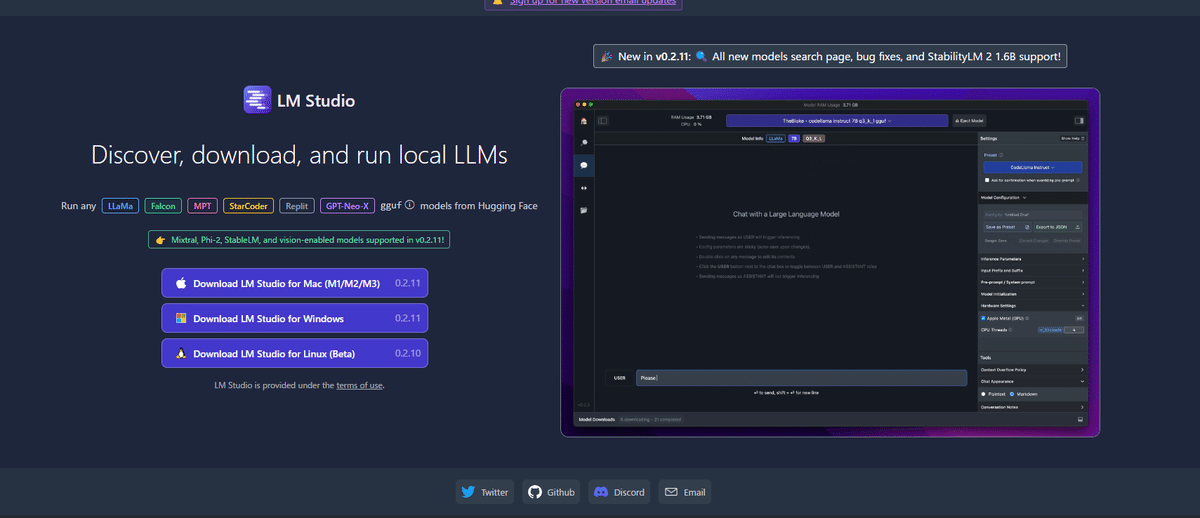The height and width of the screenshot is (518, 1200).
Task: Toggle the left sidebar panel icon in preview
Action: [603, 120]
